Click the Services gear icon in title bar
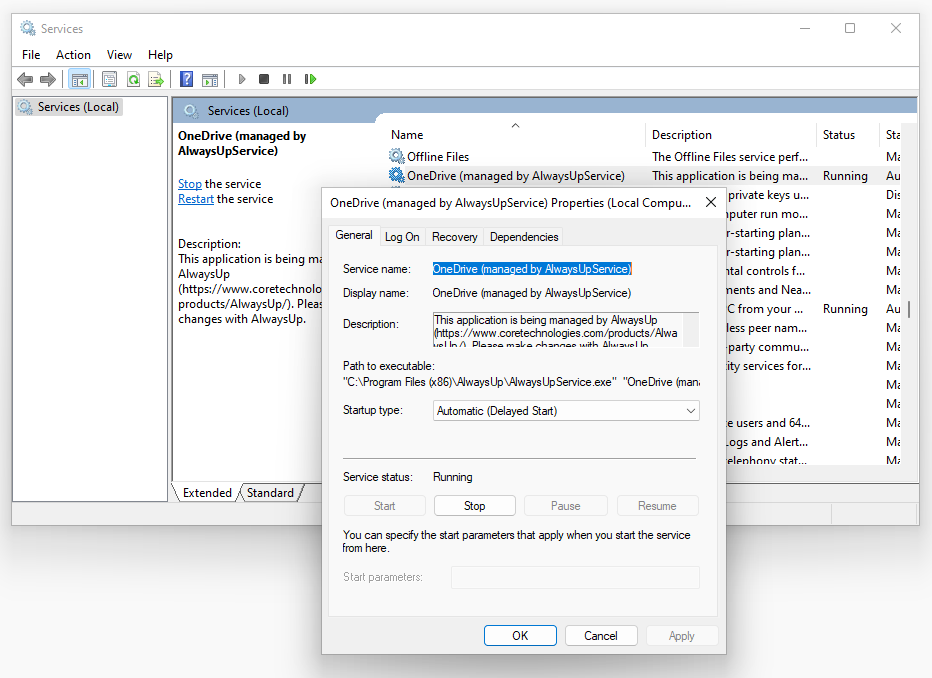The width and height of the screenshot is (932, 678). [28, 28]
